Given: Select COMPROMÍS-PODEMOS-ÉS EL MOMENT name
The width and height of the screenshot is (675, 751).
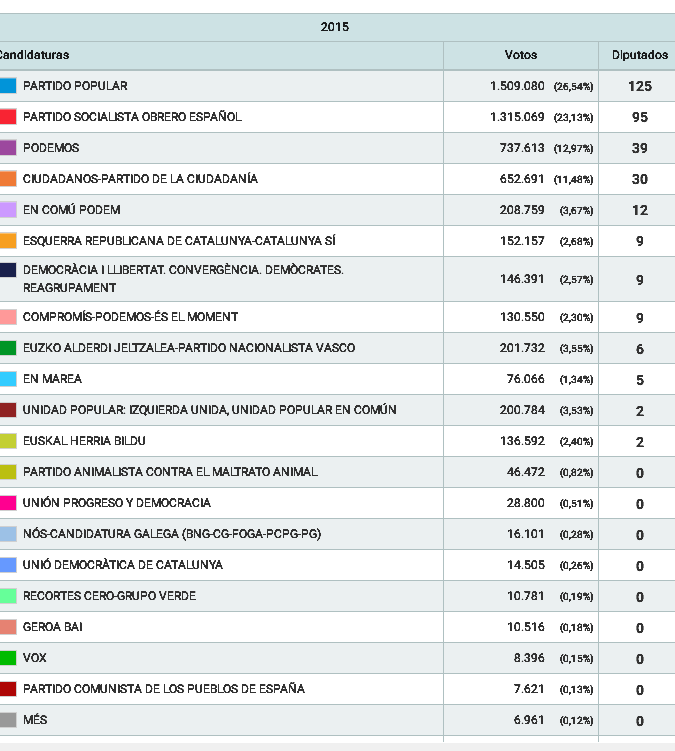Looking at the screenshot, I should pos(130,317).
